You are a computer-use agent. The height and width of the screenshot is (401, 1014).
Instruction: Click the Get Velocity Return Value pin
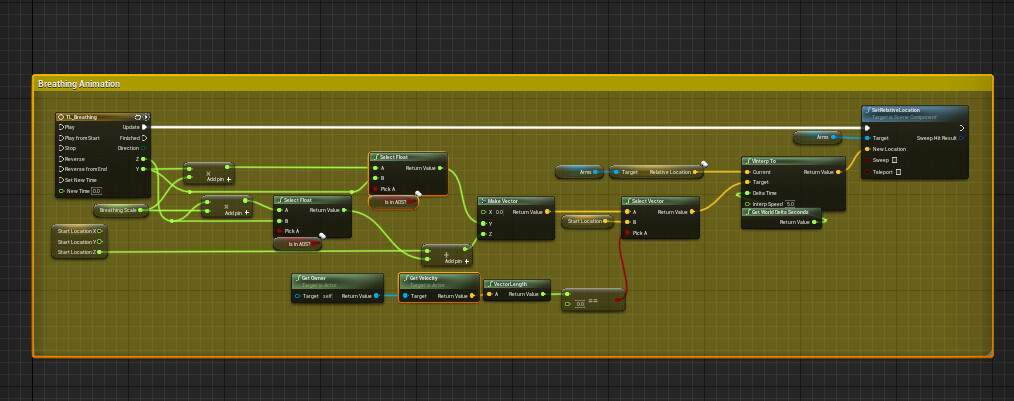click(472, 296)
